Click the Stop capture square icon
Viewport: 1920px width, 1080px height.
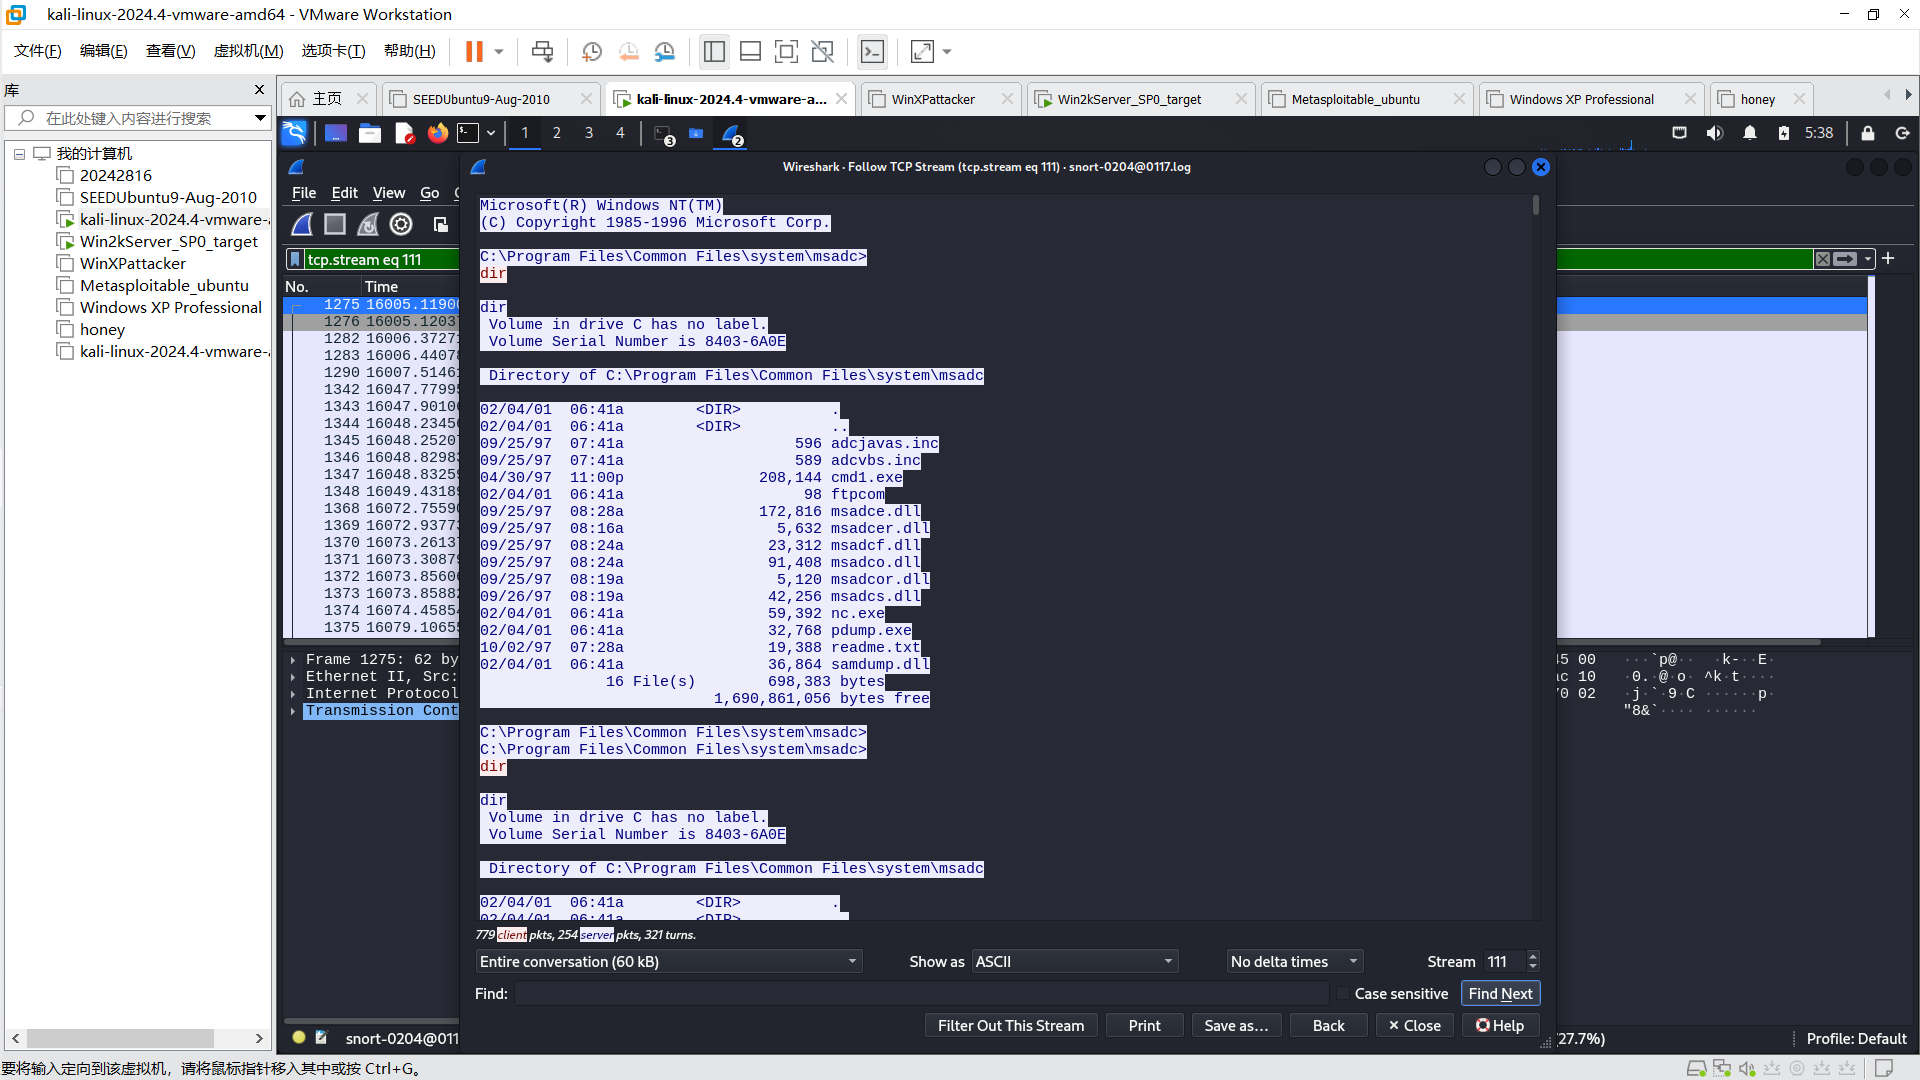(335, 224)
